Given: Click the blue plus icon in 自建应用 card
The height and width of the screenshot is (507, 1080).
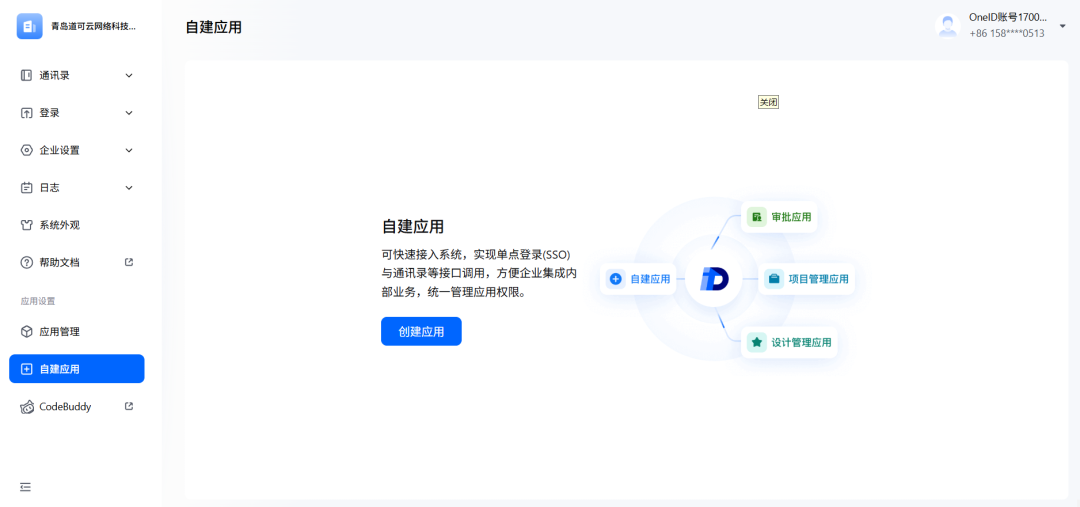Looking at the screenshot, I should 616,279.
